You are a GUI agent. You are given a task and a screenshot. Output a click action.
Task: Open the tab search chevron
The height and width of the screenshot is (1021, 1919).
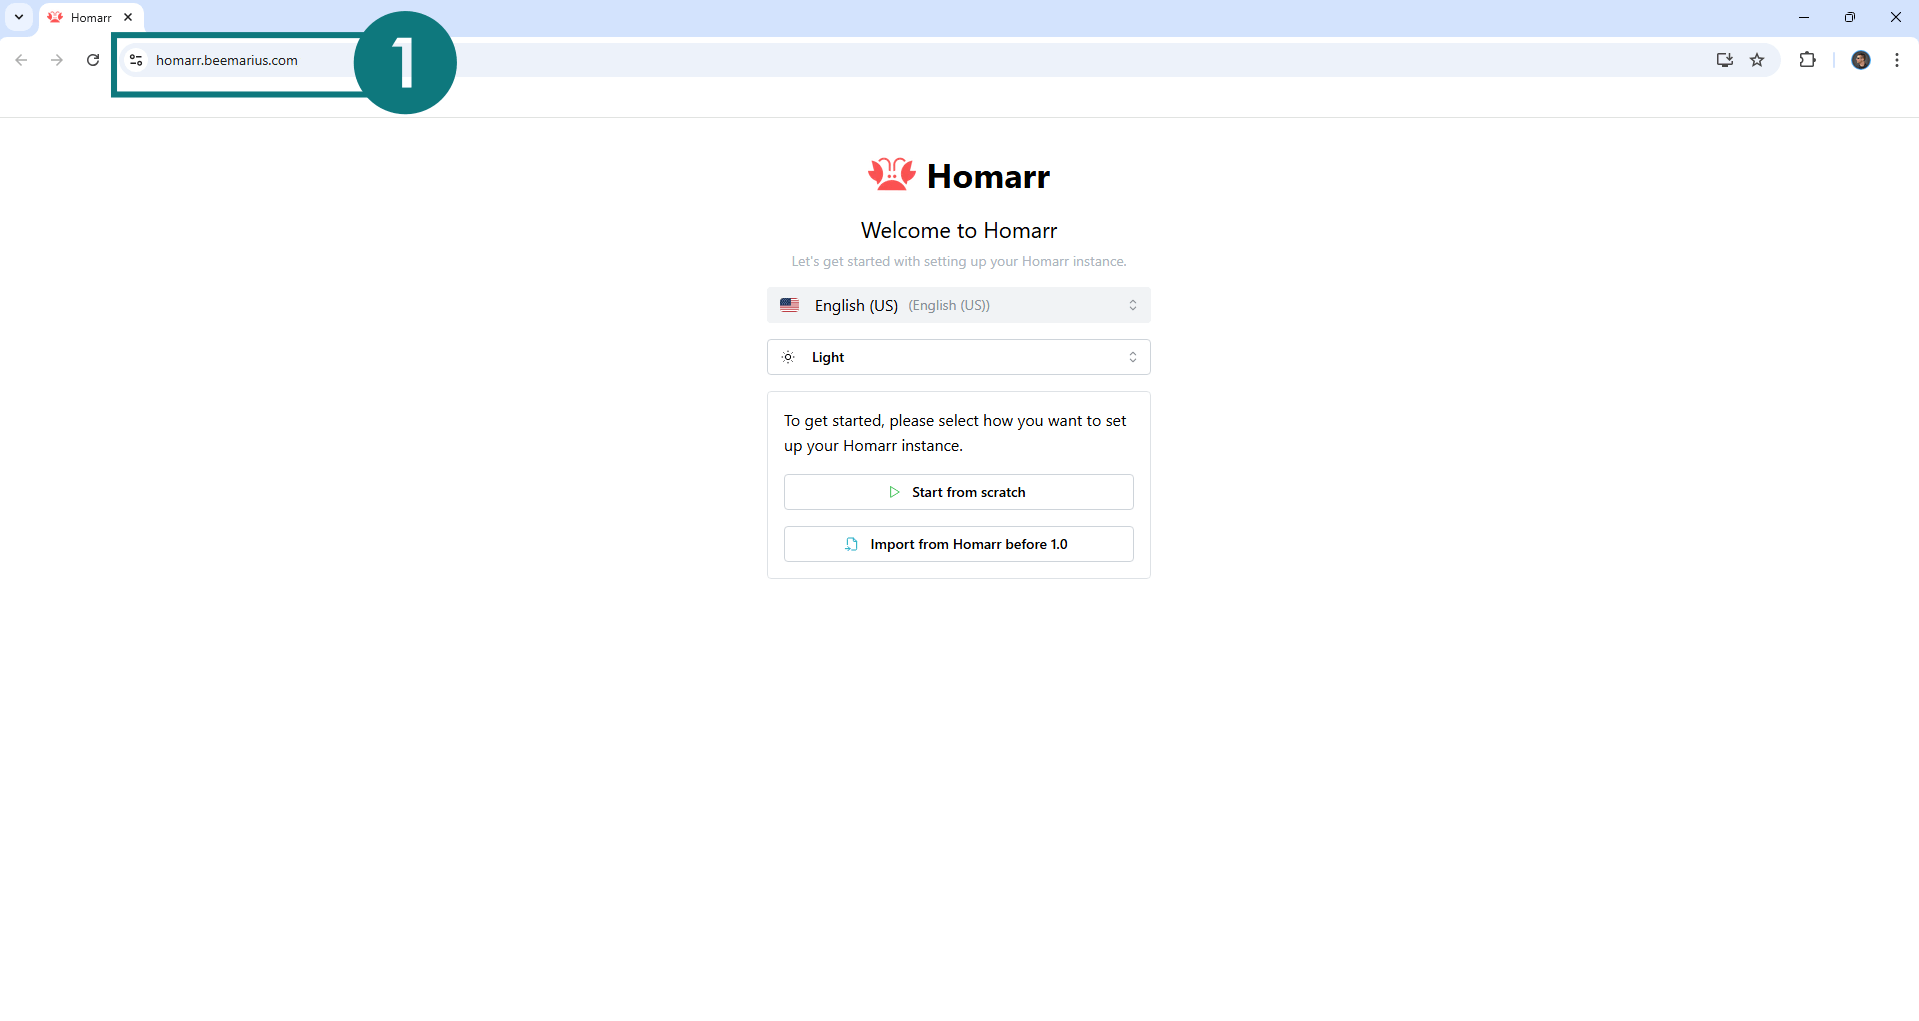17,17
